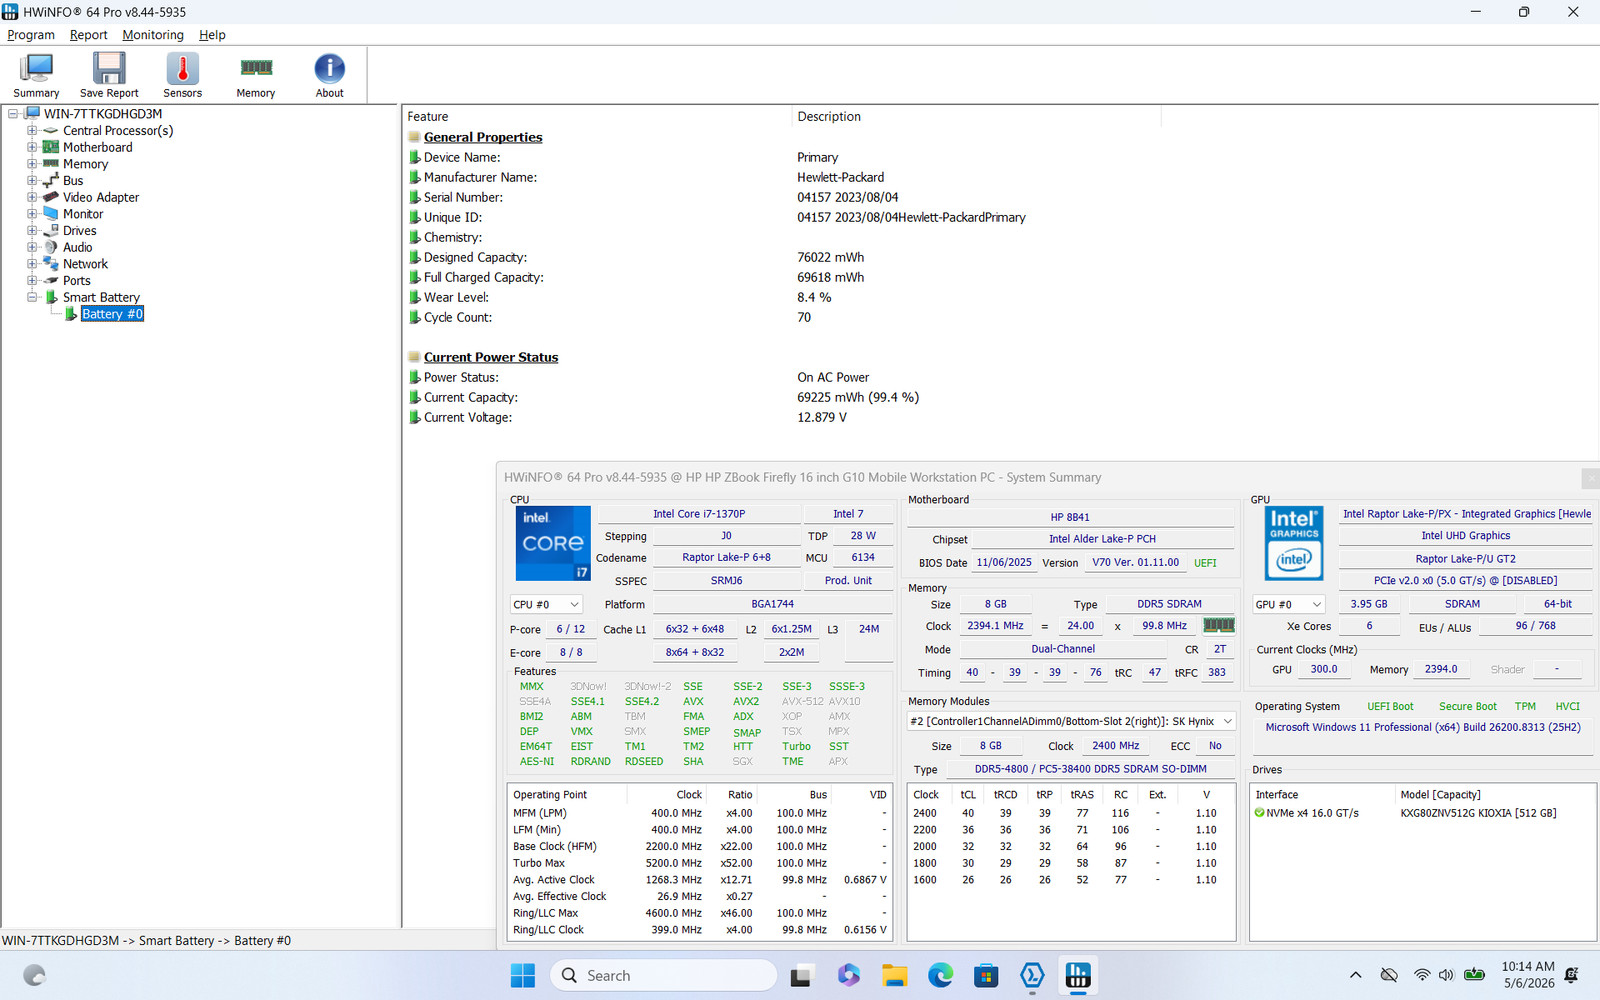Select the Network tree item
The height and width of the screenshot is (1000, 1600).
click(85, 264)
